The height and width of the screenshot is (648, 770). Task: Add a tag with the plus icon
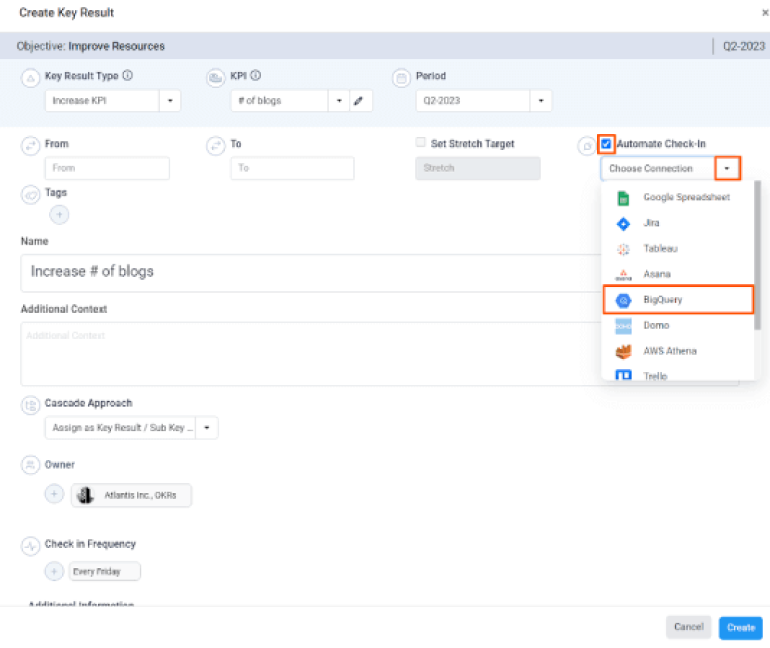59,215
